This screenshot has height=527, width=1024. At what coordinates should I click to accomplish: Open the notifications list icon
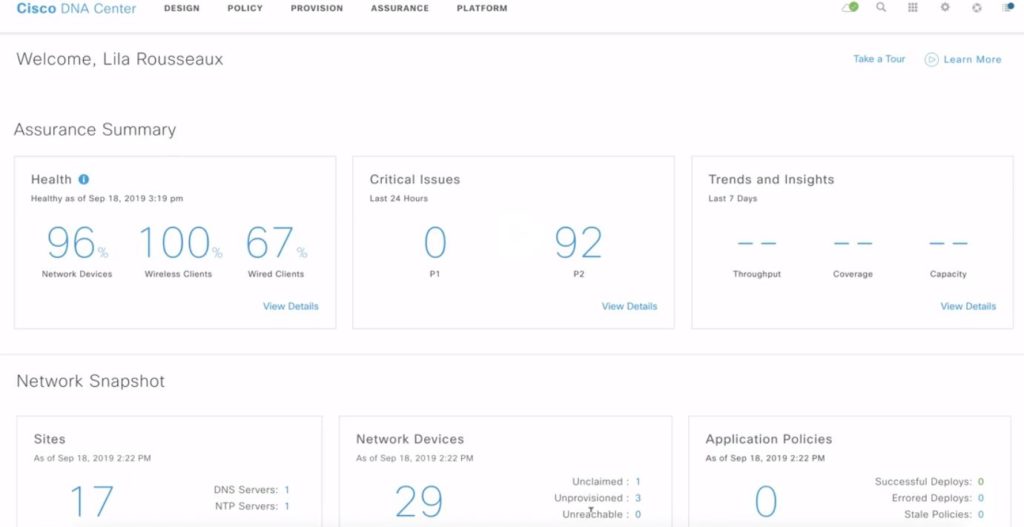point(1008,8)
